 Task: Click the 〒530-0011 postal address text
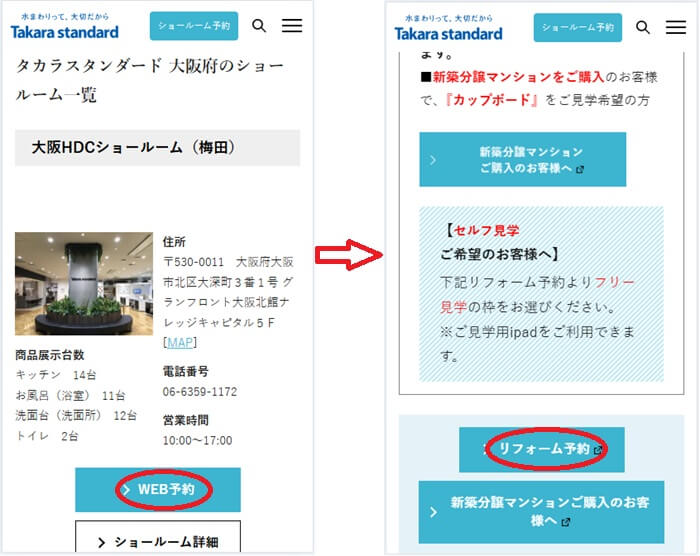228,292
